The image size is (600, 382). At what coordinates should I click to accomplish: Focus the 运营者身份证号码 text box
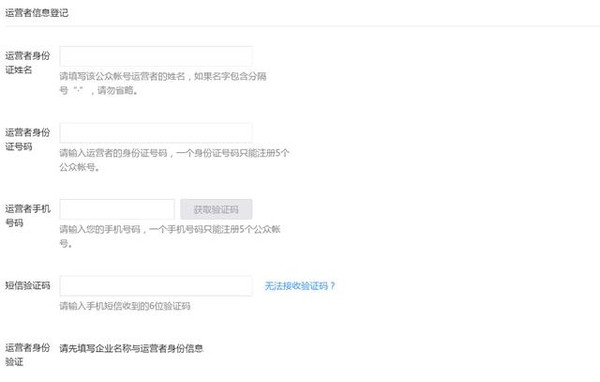156,133
